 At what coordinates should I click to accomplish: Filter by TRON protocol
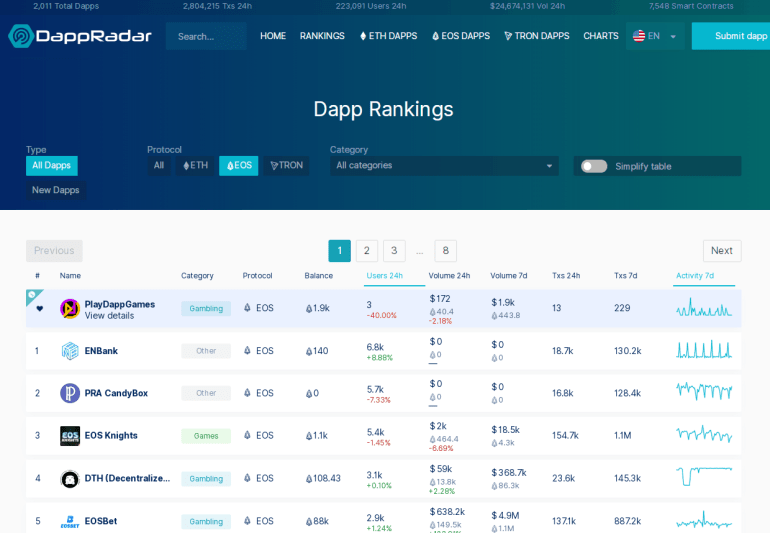[x=286, y=166]
